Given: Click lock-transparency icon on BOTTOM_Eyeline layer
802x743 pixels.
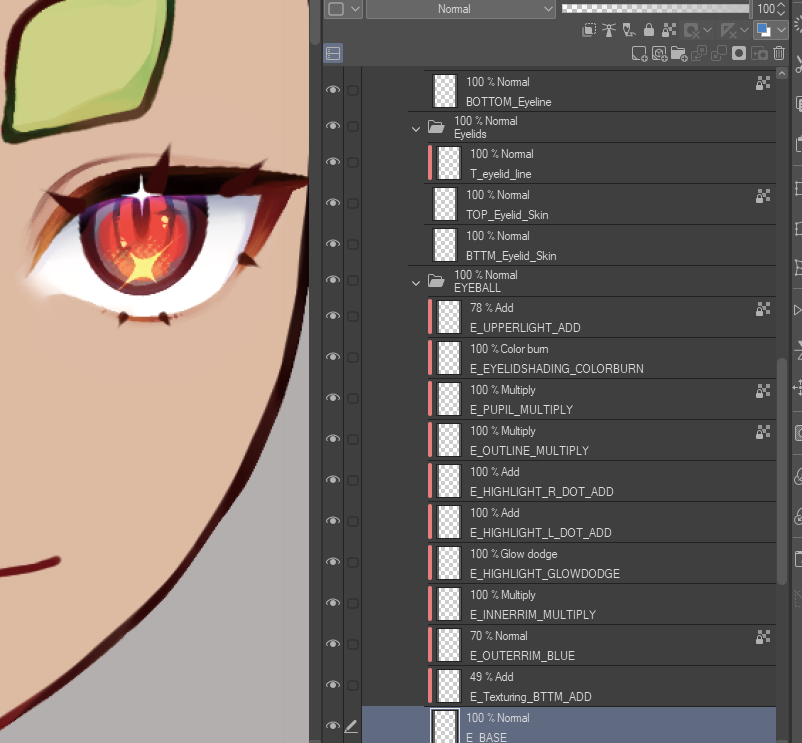Looking at the screenshot, I should [763, 83].
